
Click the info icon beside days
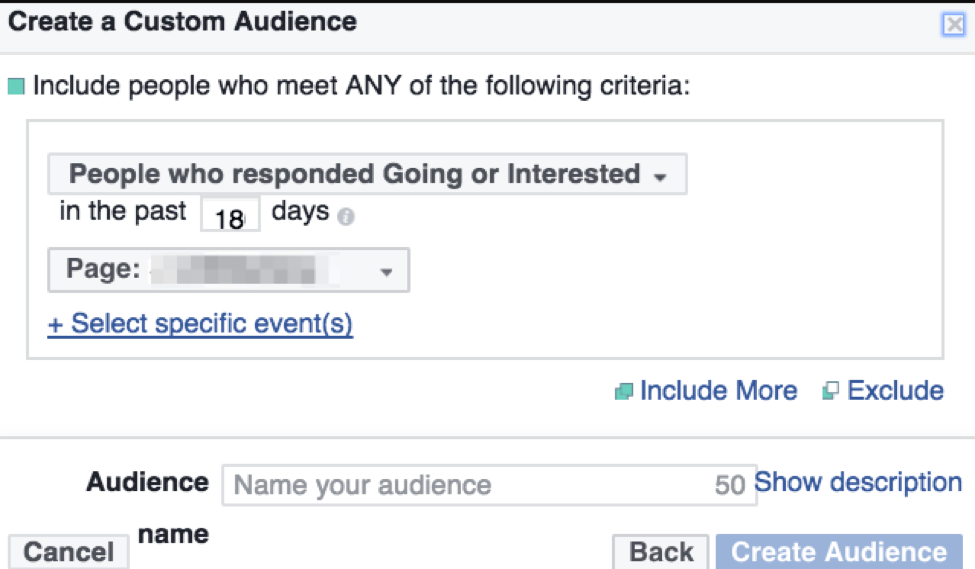pyautogui.click(x=345, y=216)
